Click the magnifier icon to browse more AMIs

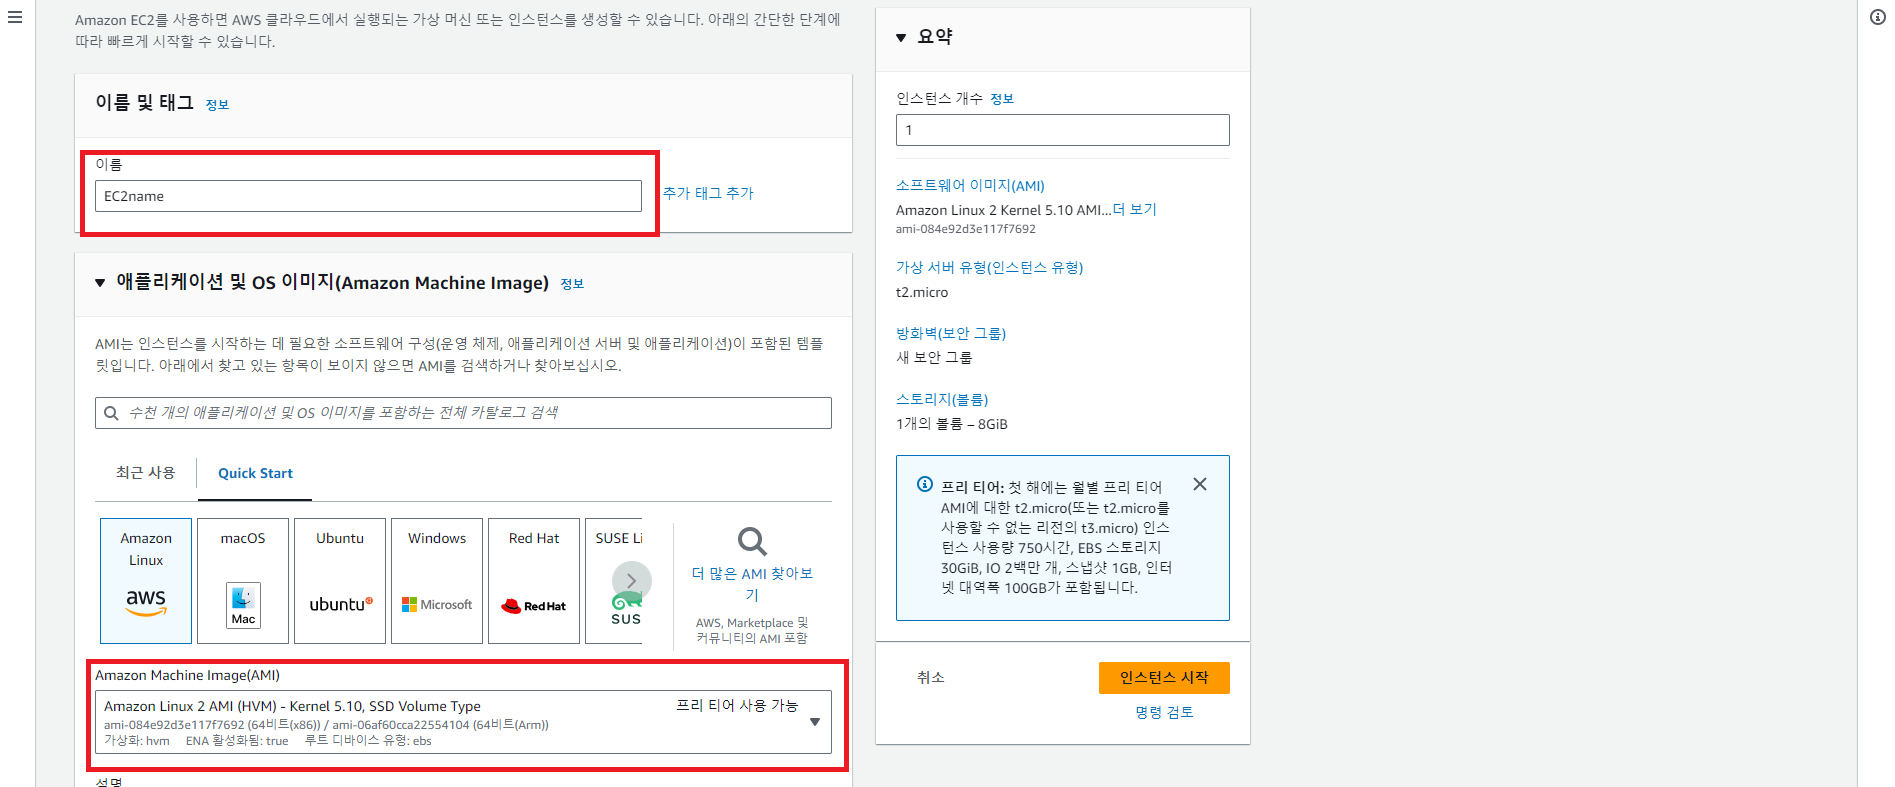click(x=752, y=542)
